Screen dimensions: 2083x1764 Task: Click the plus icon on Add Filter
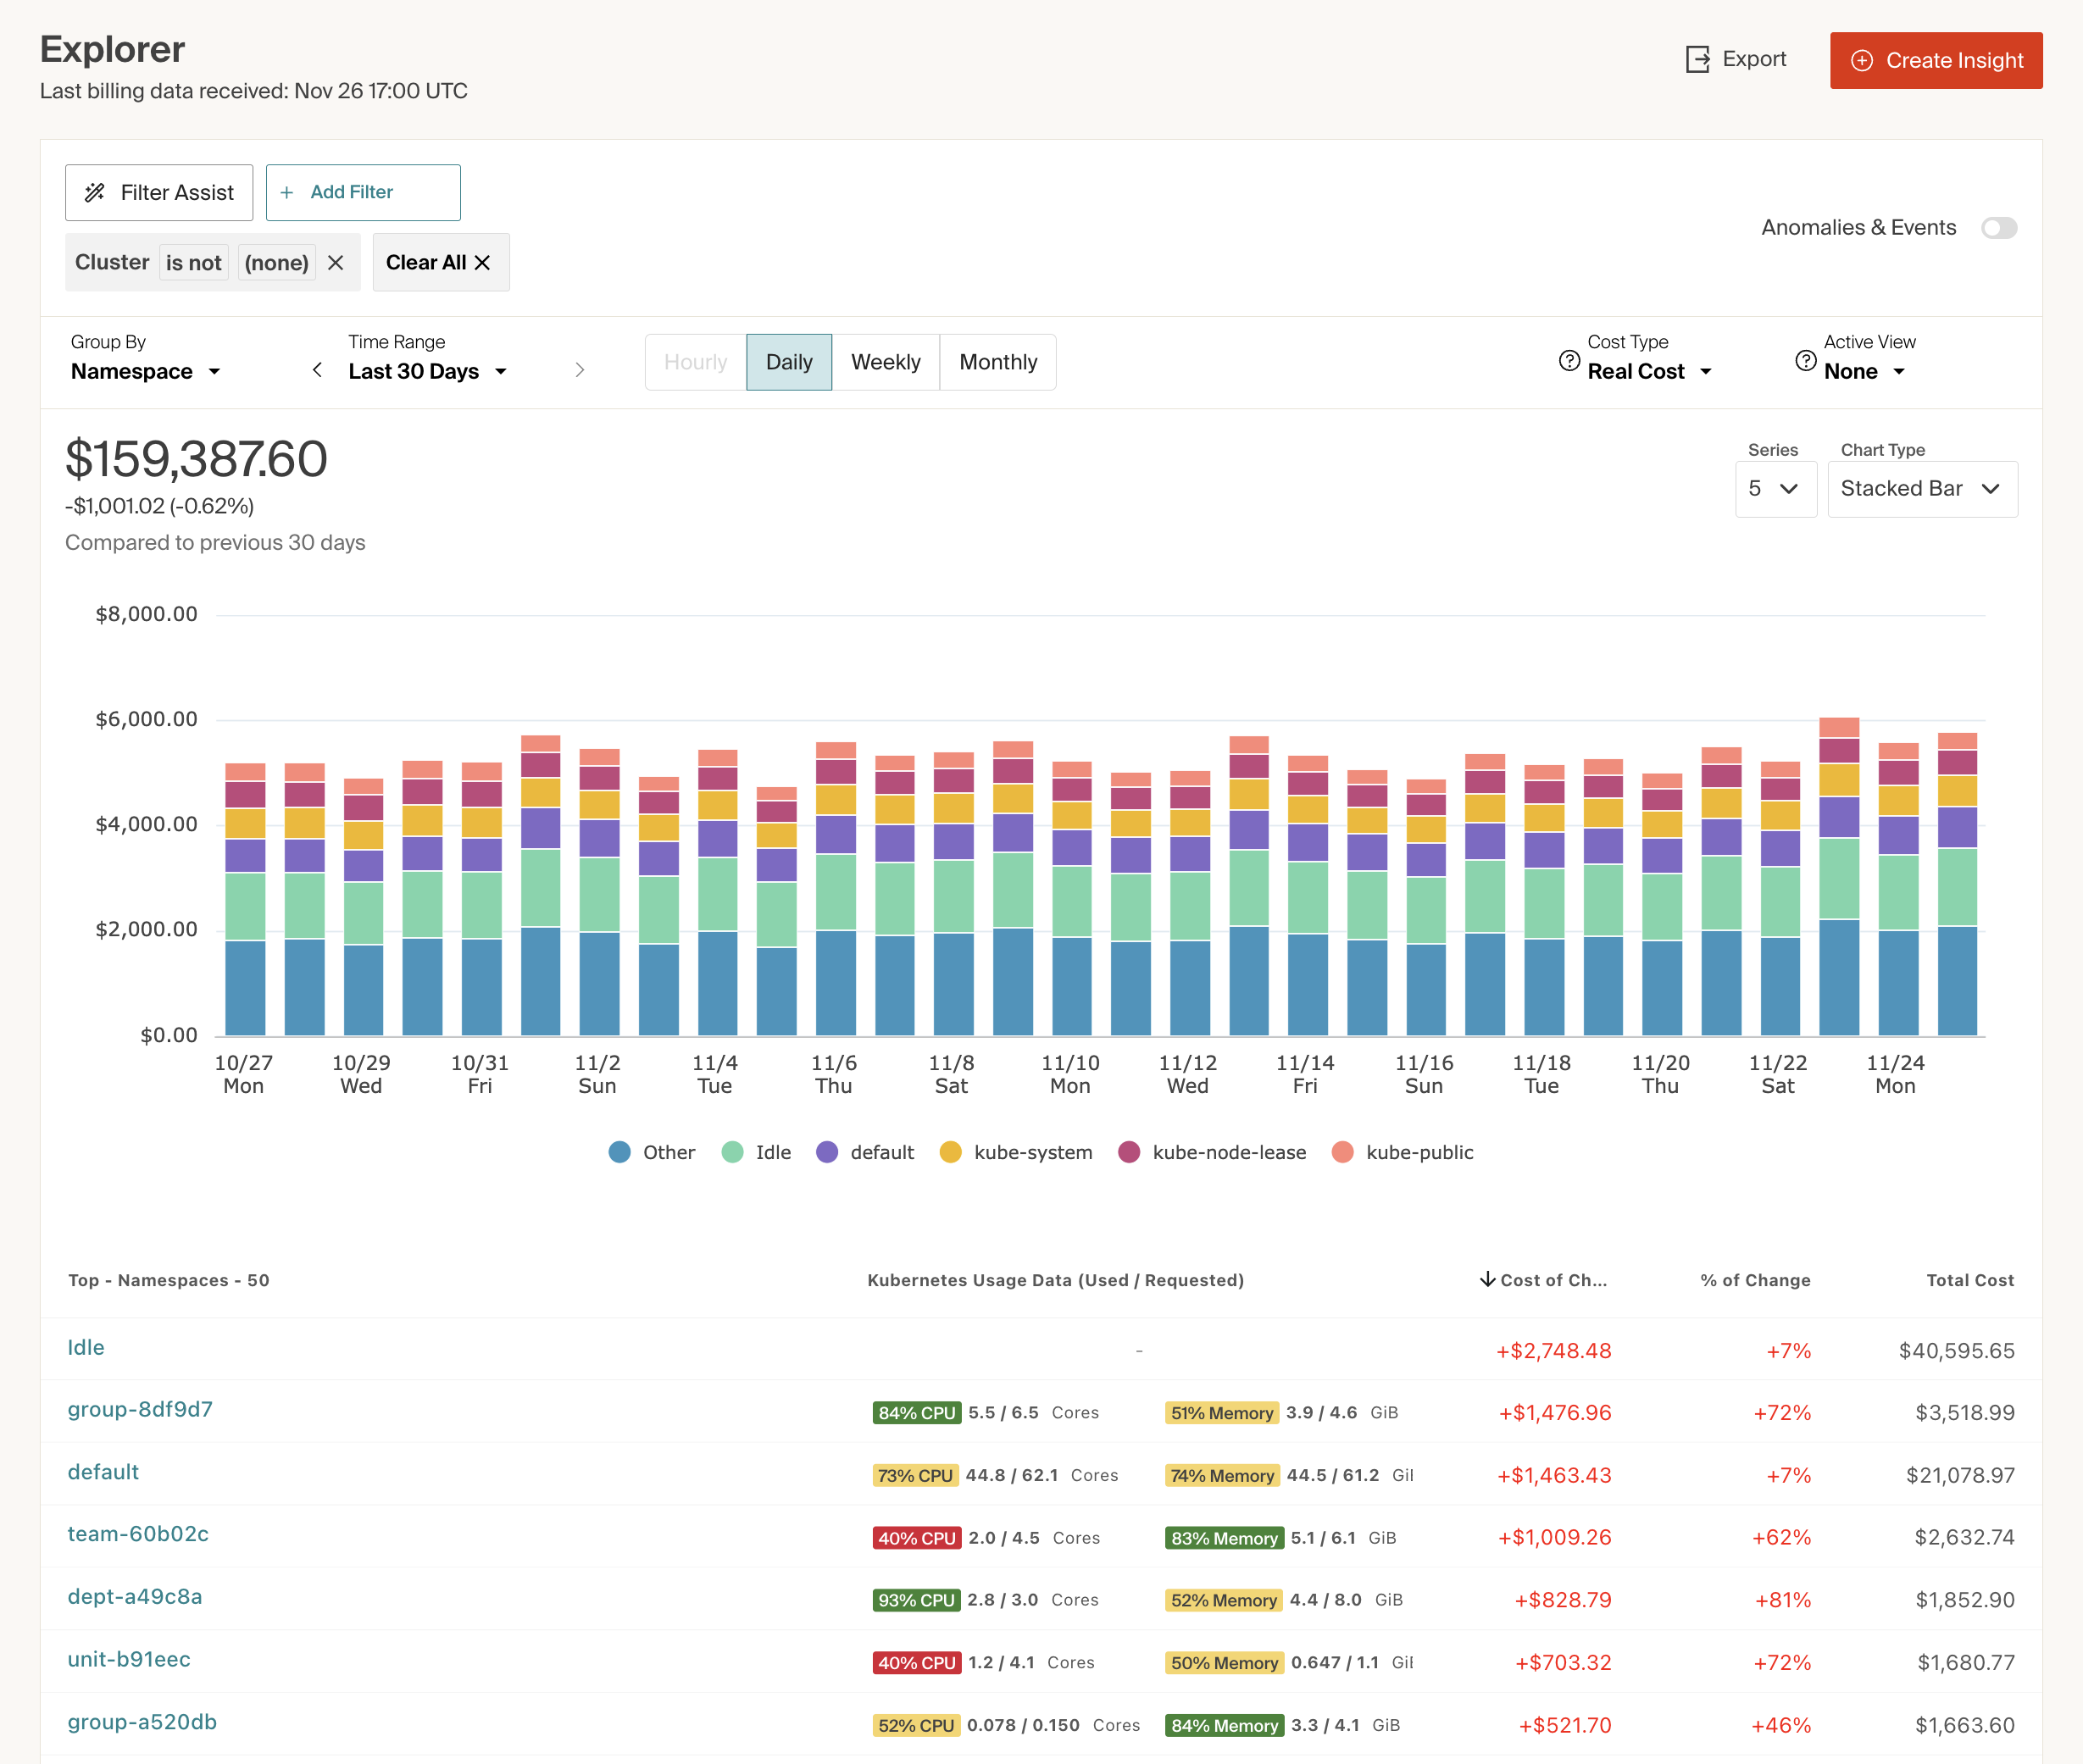287,192
